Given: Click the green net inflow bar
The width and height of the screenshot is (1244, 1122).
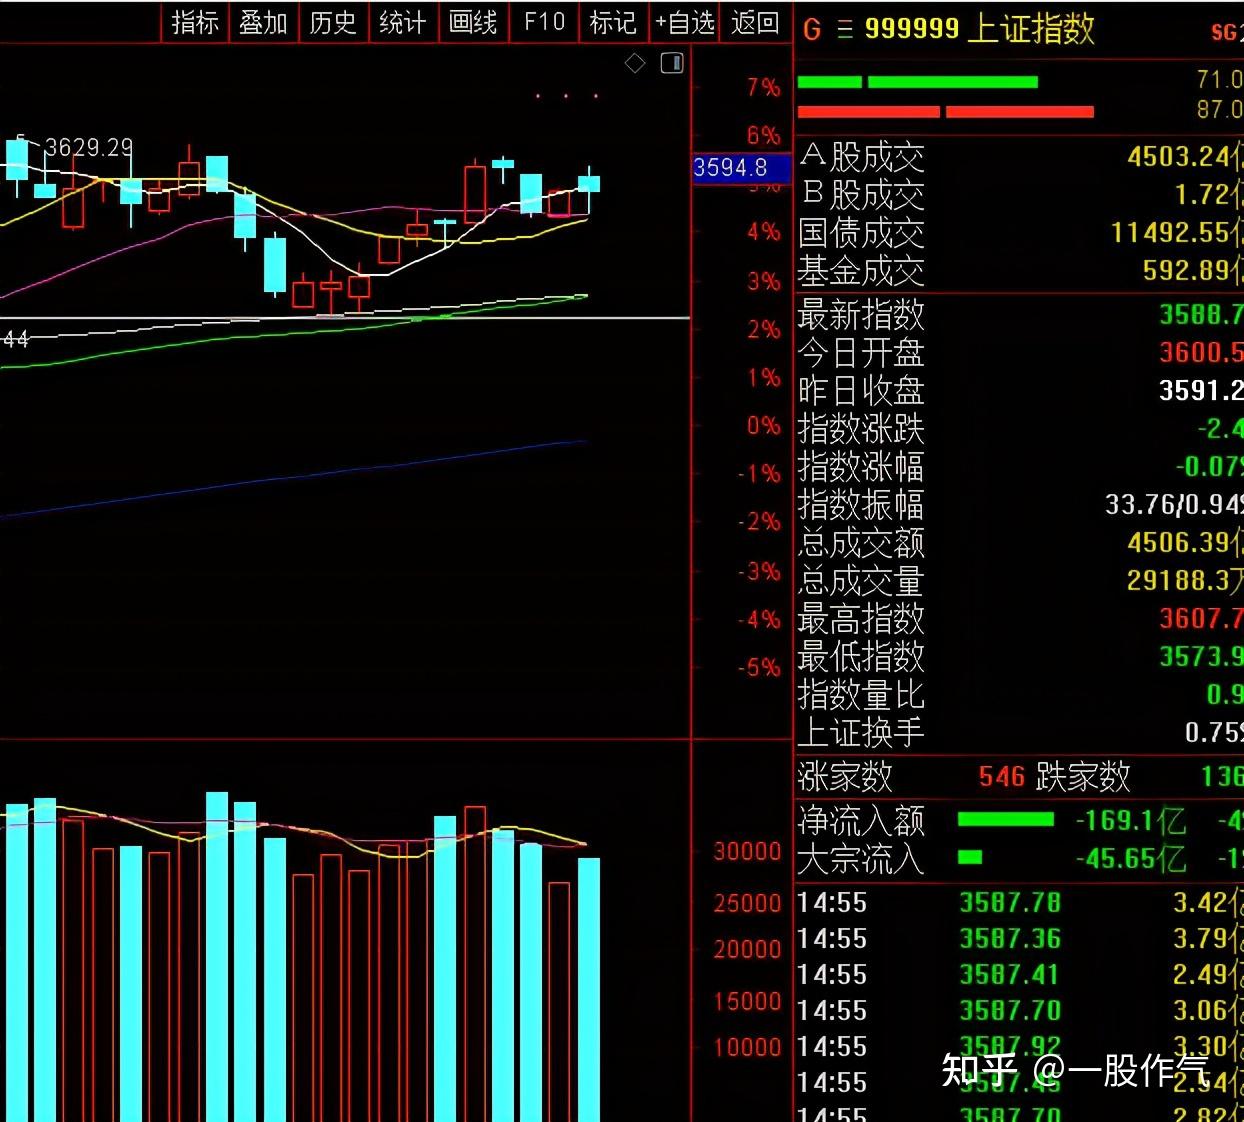Looking at the screenshot, I should click(x=1005, y=820).
